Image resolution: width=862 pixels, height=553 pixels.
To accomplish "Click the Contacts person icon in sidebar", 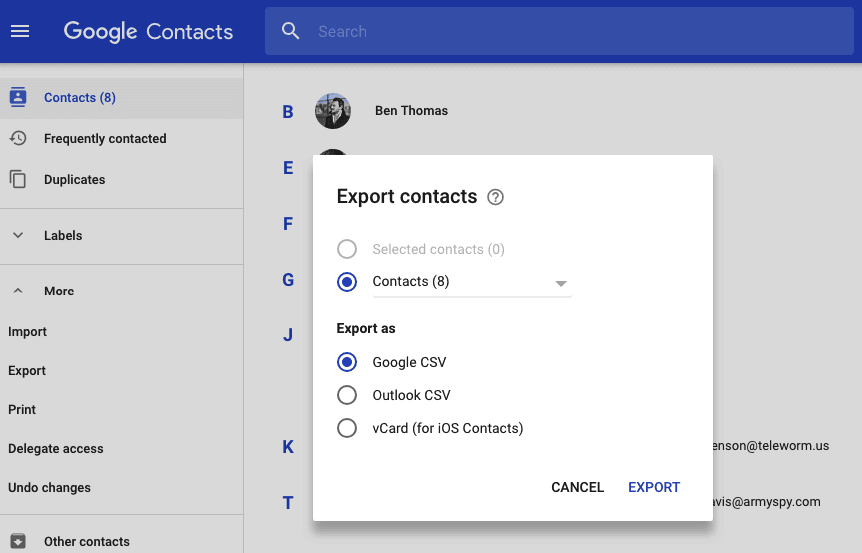I will coord(18,97).
